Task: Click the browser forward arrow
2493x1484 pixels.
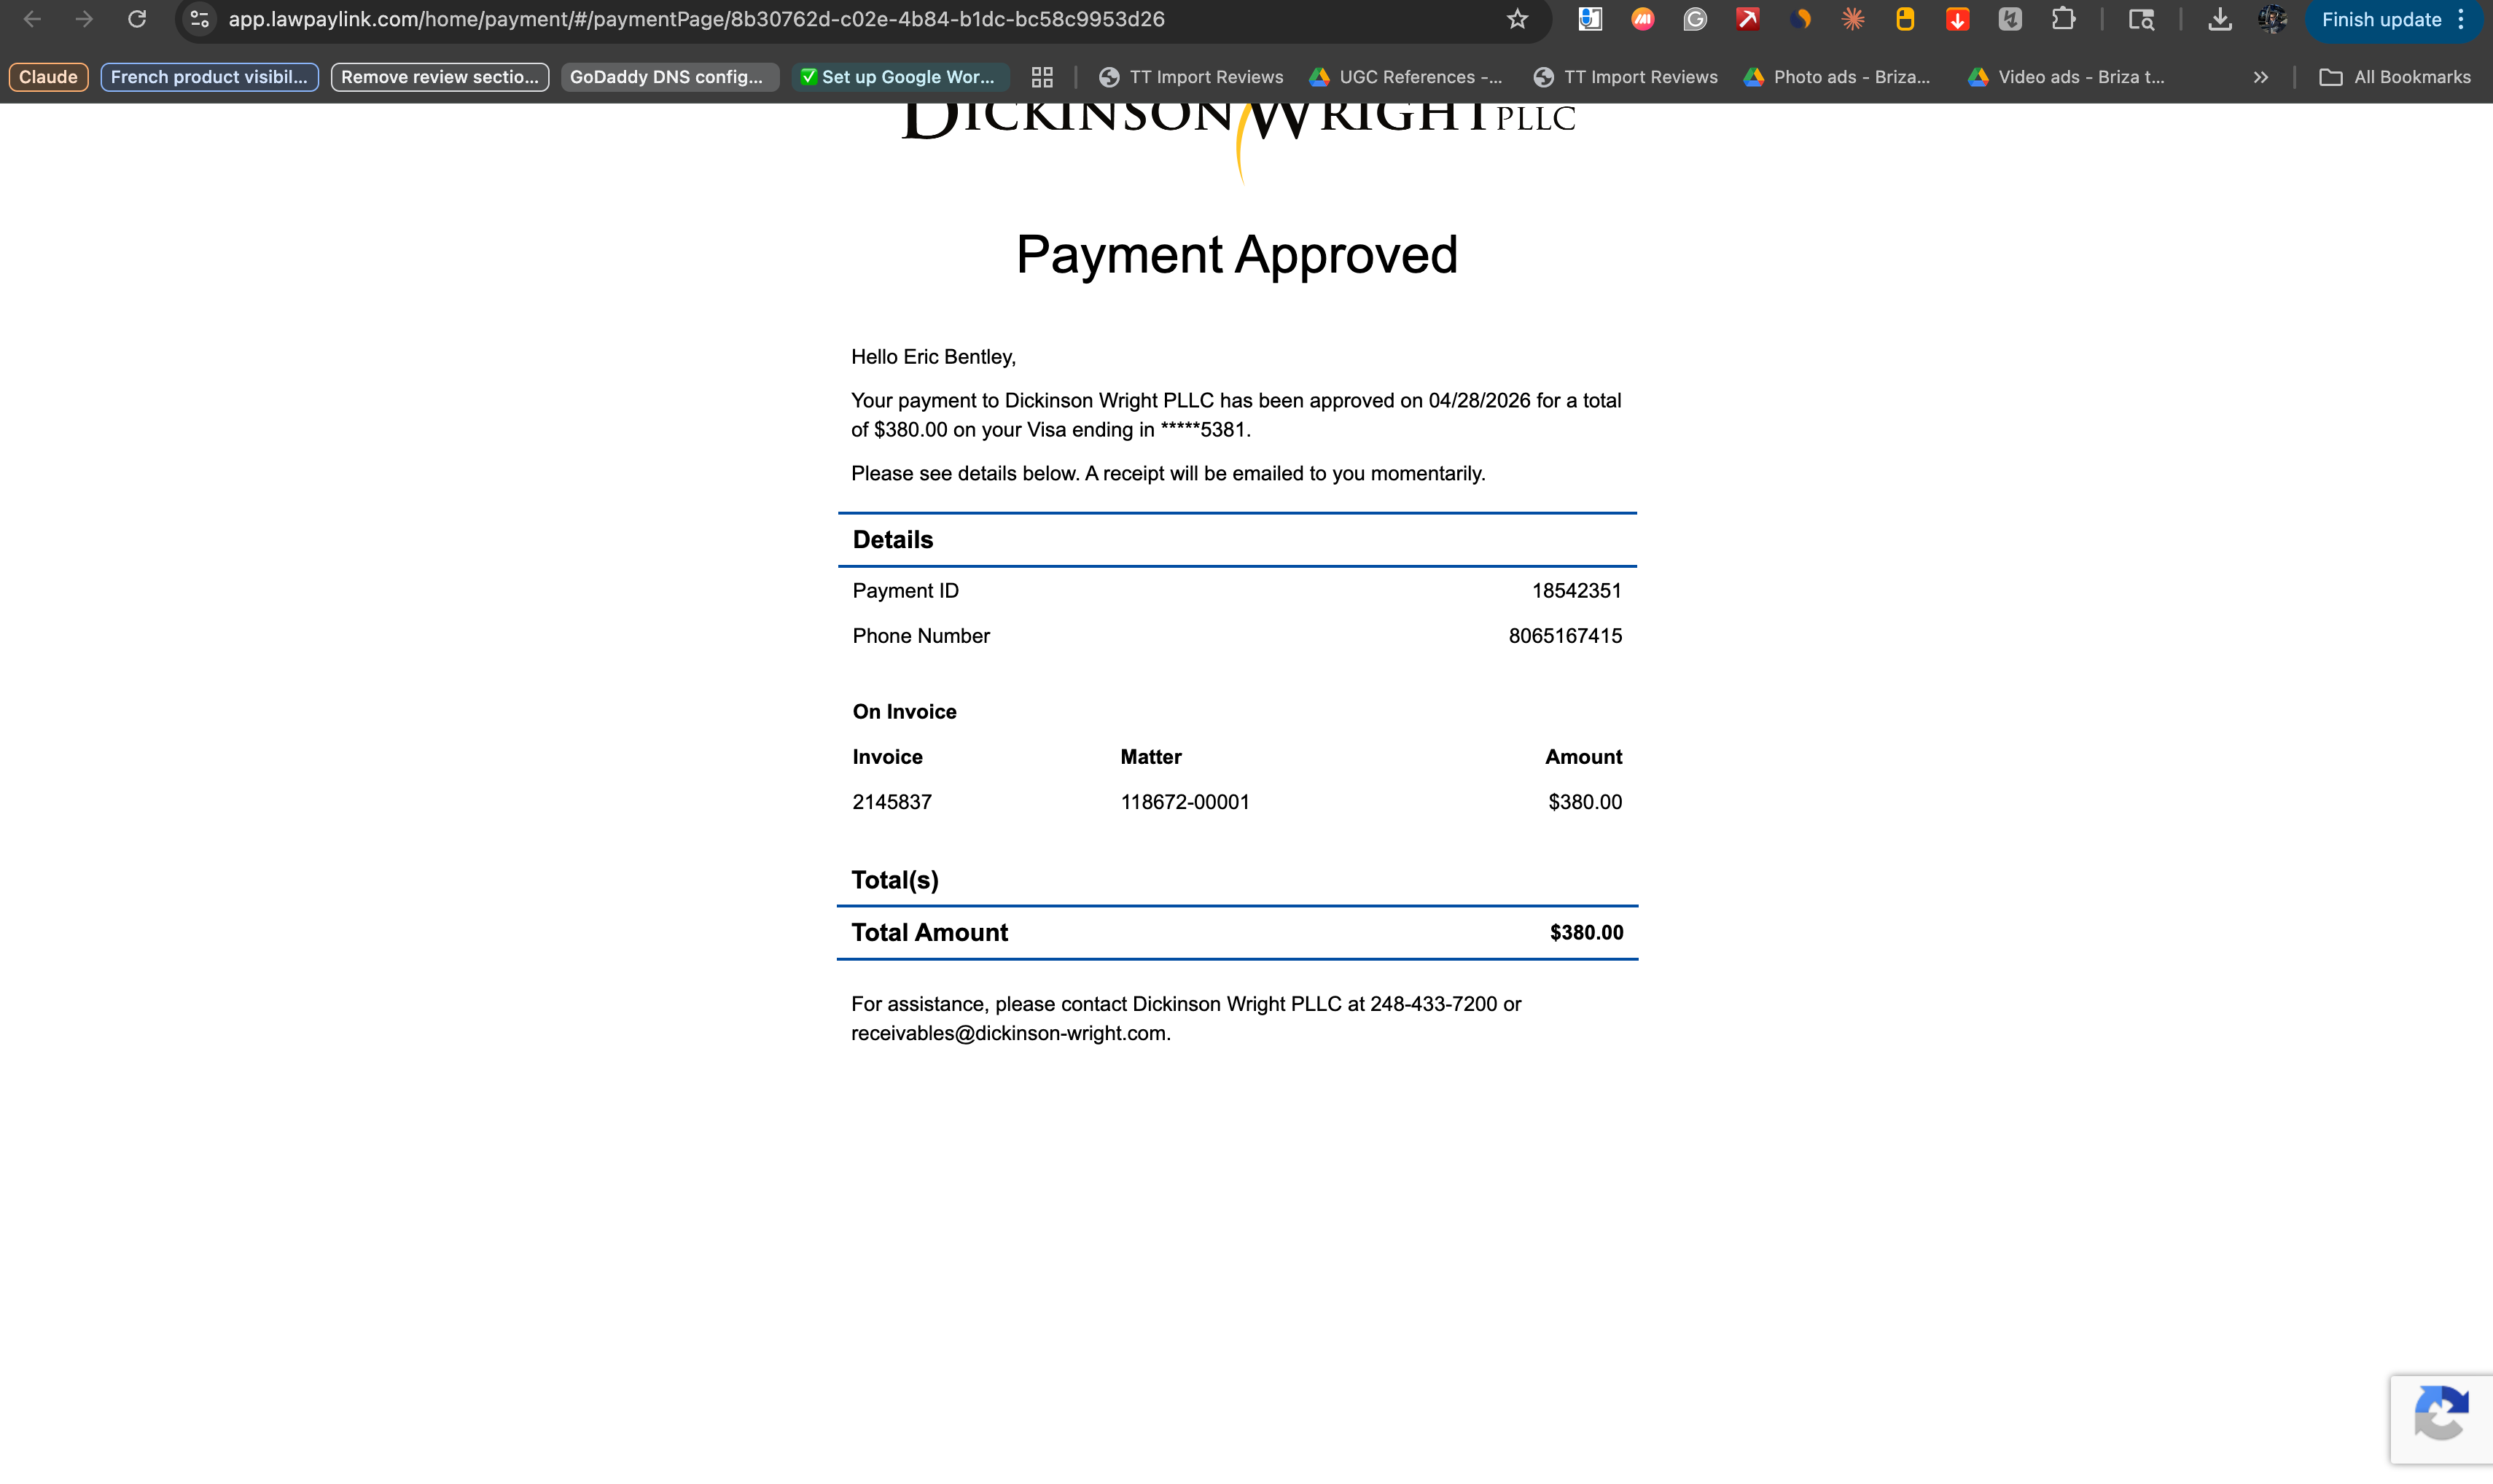Action: coord(84,19)
